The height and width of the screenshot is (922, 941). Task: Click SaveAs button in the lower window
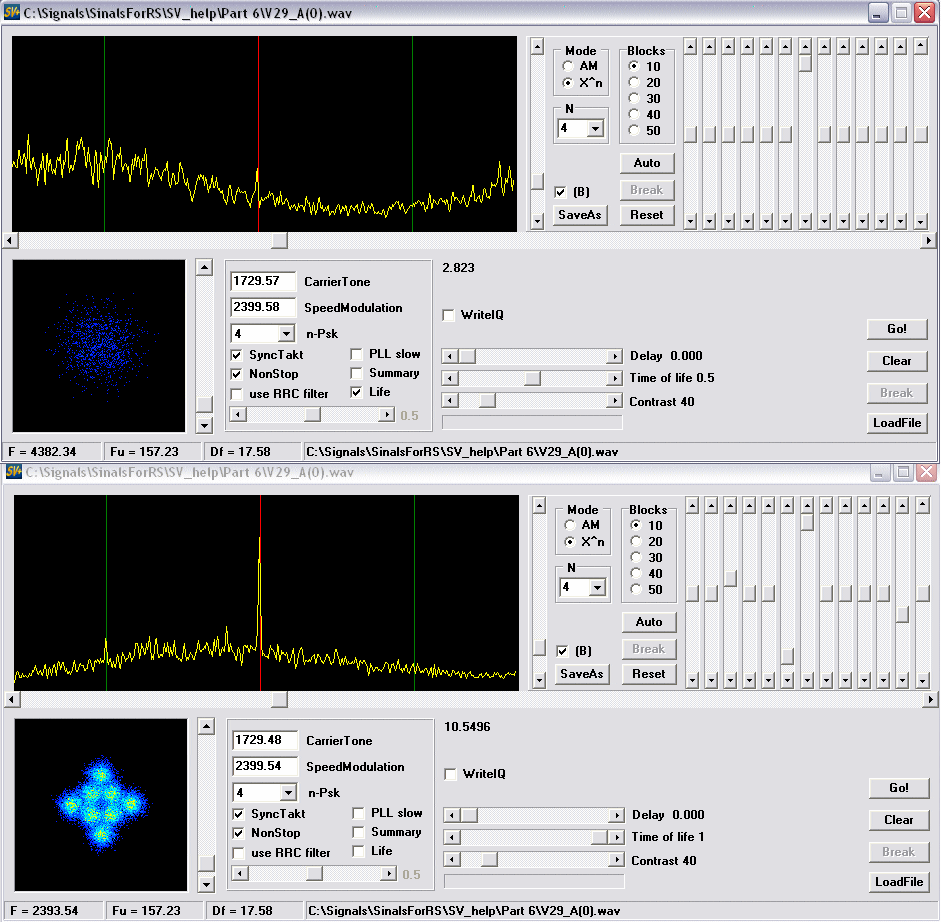click(x=582, y=674)
